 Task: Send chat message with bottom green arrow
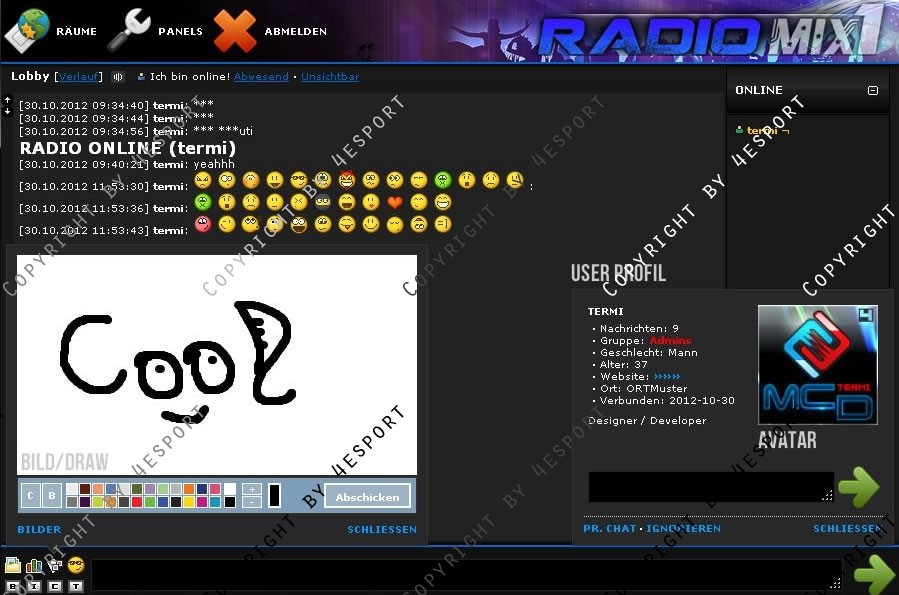[x=873, y=574]
